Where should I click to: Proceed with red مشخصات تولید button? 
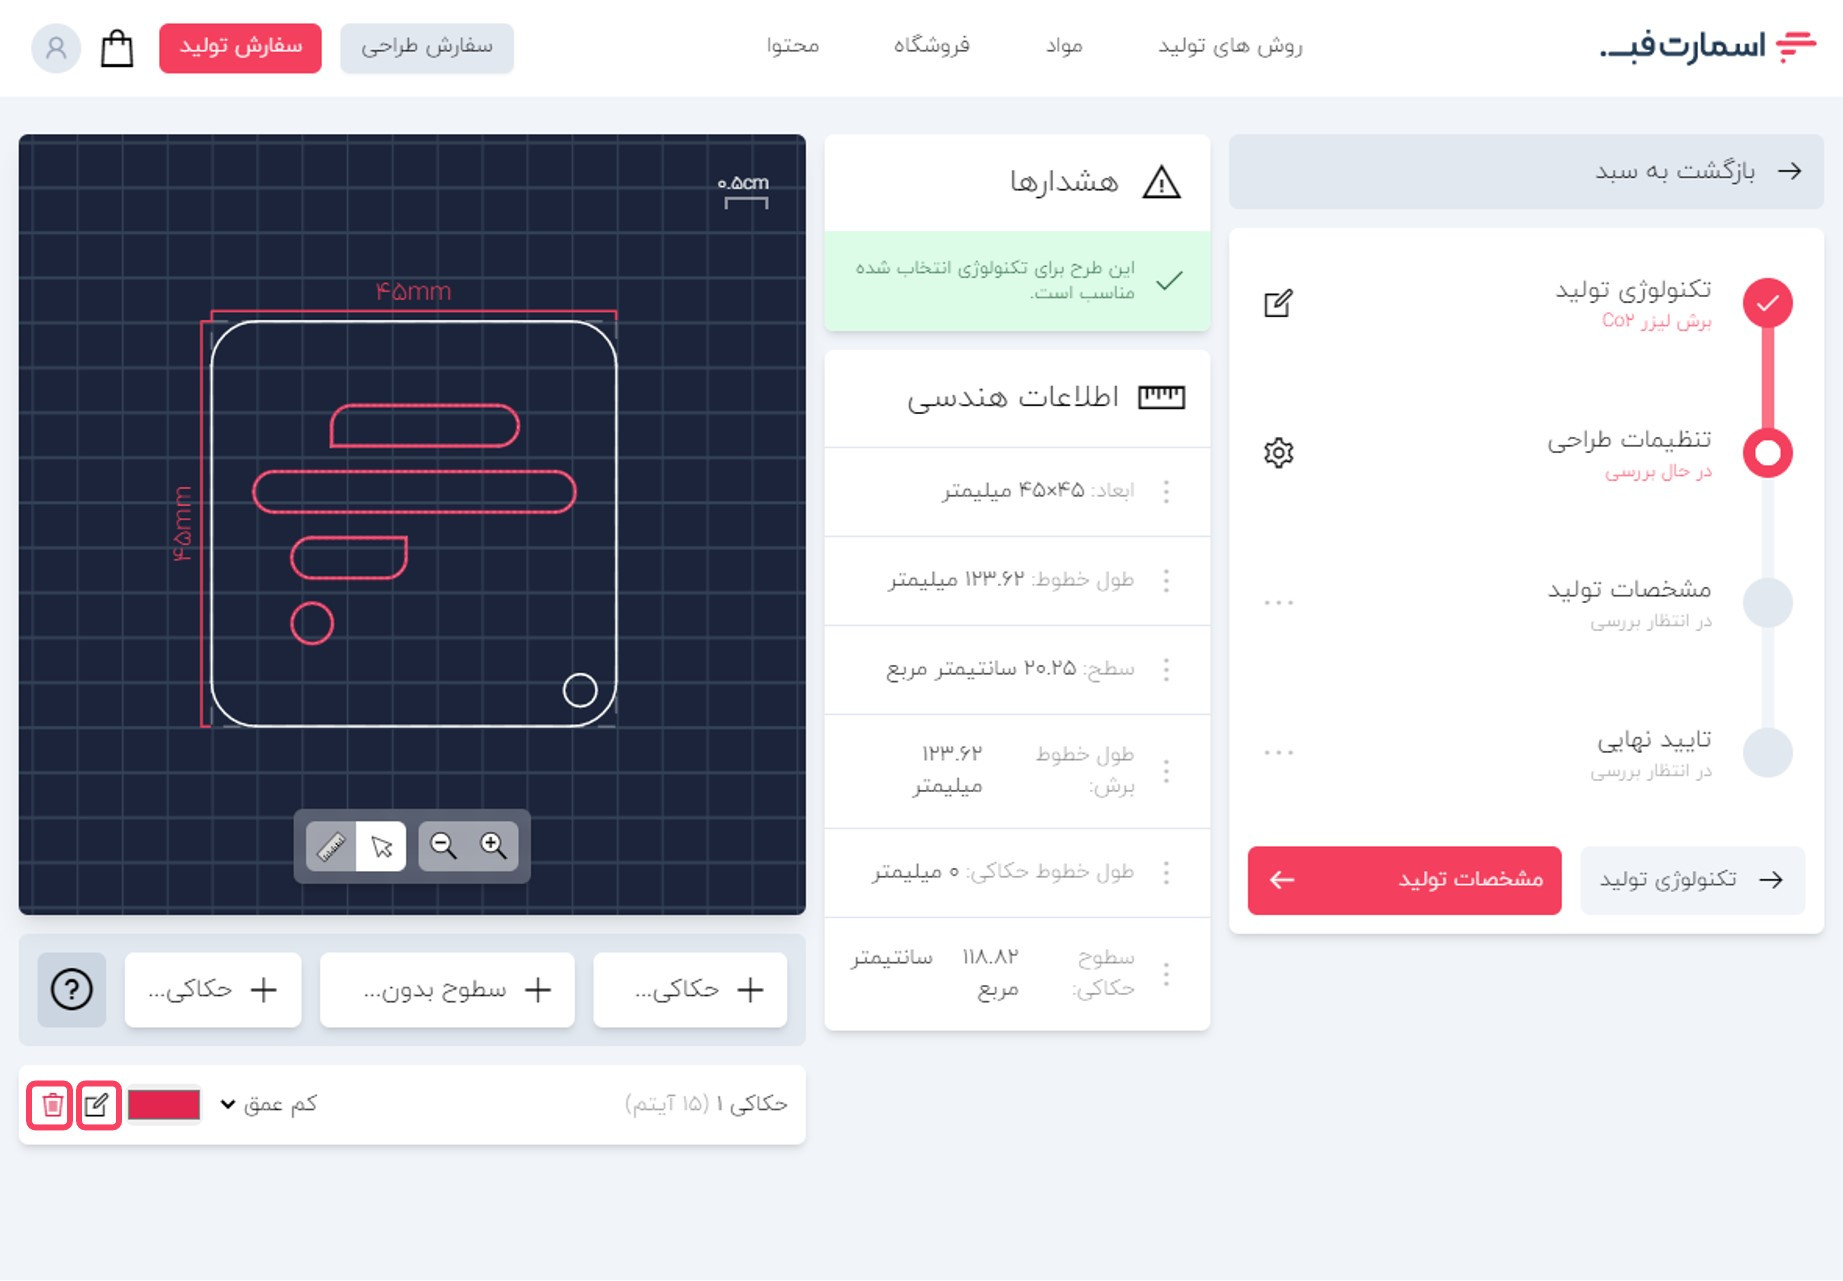point(1404,880)
